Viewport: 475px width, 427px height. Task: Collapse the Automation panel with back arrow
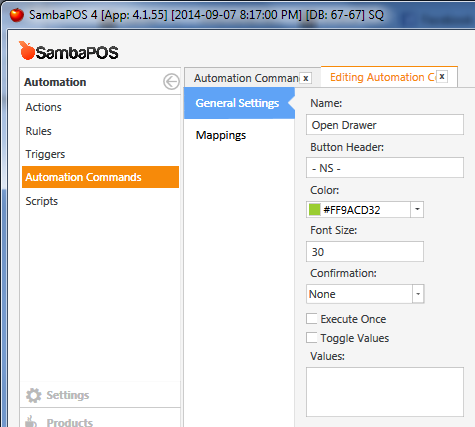[171, 82]
